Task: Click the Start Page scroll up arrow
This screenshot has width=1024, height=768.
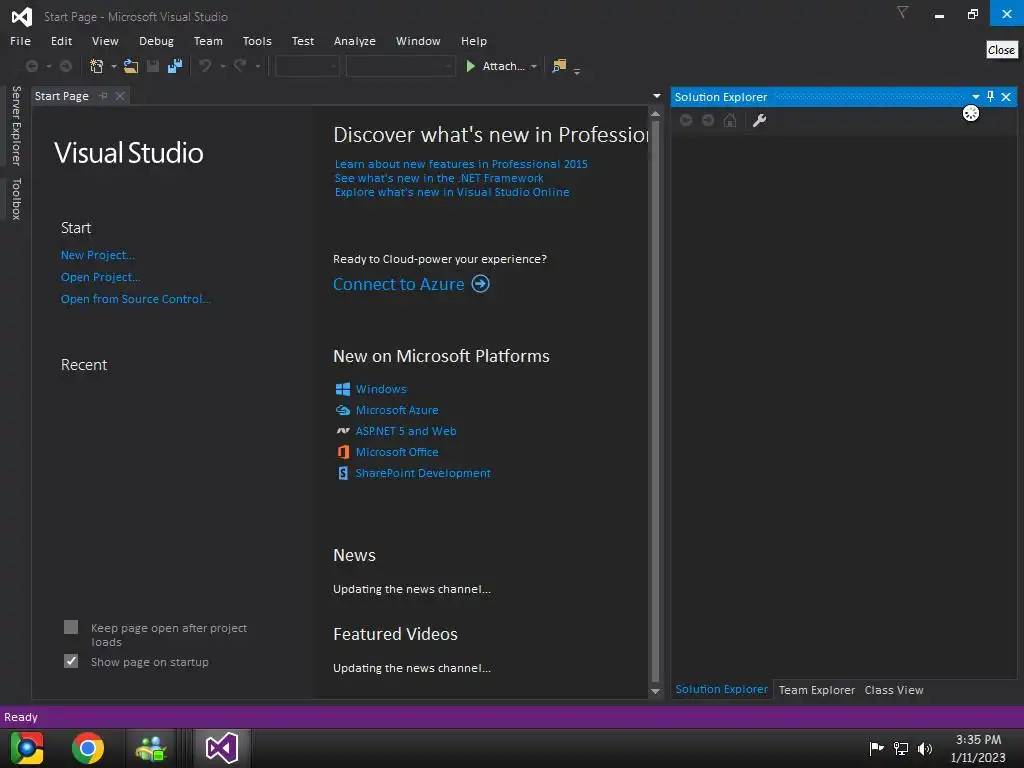Action: coord(656,114)
